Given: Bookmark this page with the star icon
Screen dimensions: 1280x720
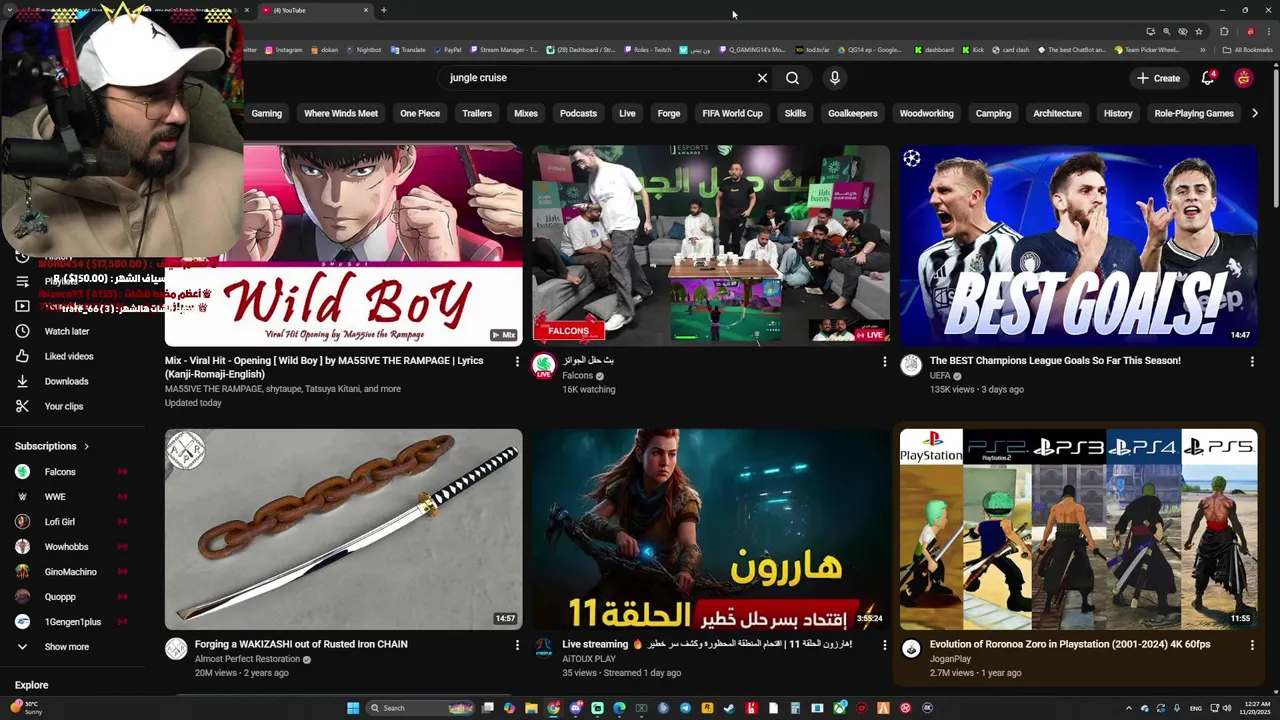Looking at the screenshot, I should [1199, 31].
